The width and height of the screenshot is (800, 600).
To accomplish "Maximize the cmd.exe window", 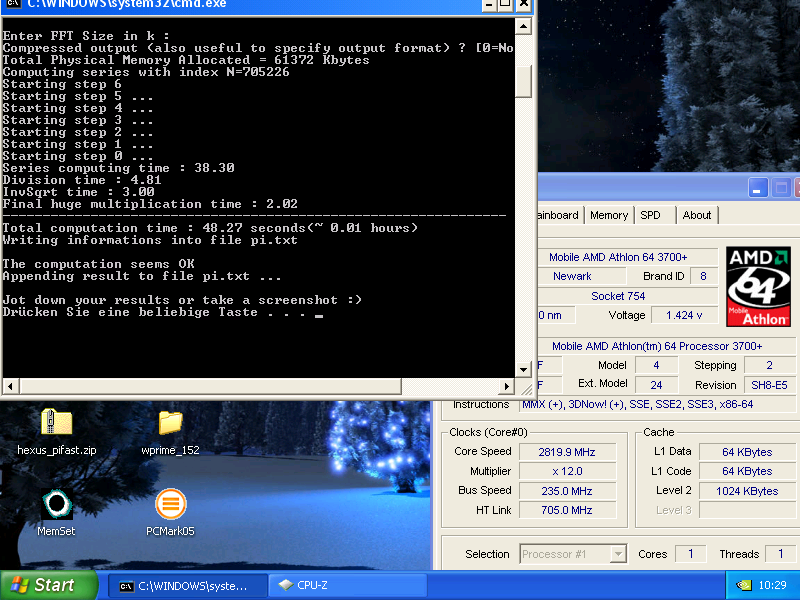I will 505,4.
